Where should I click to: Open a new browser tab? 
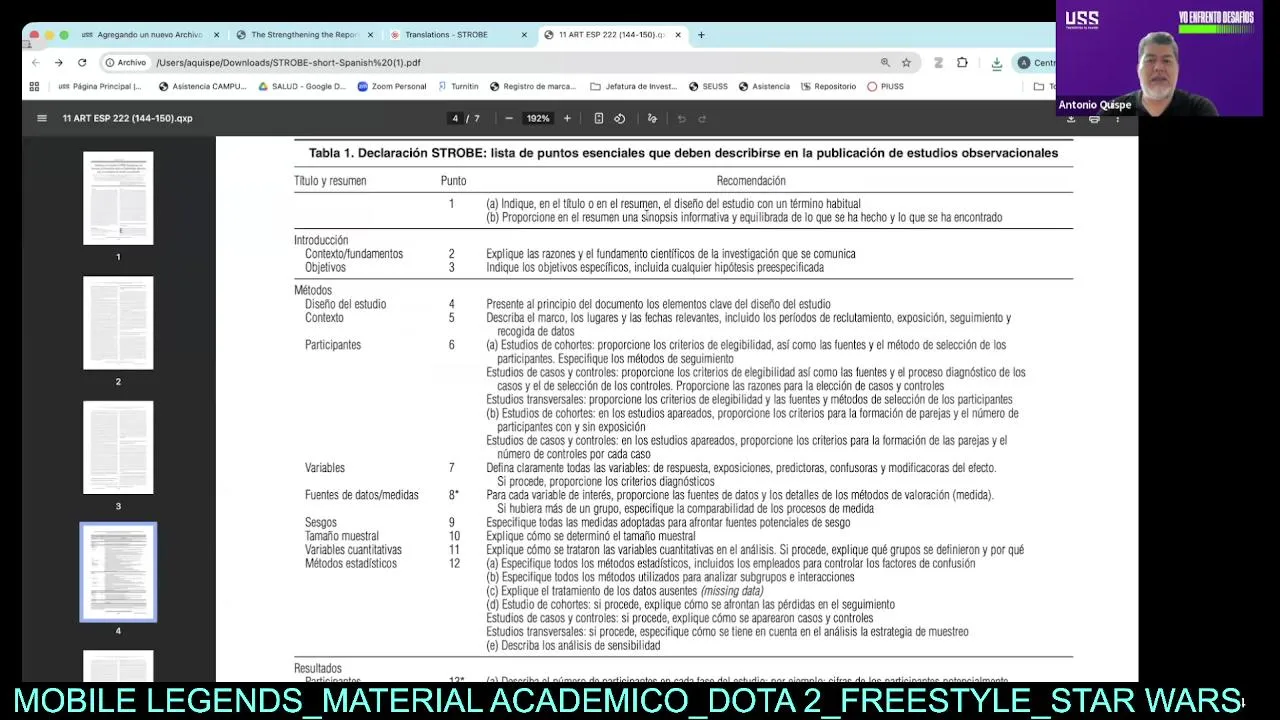701,35
